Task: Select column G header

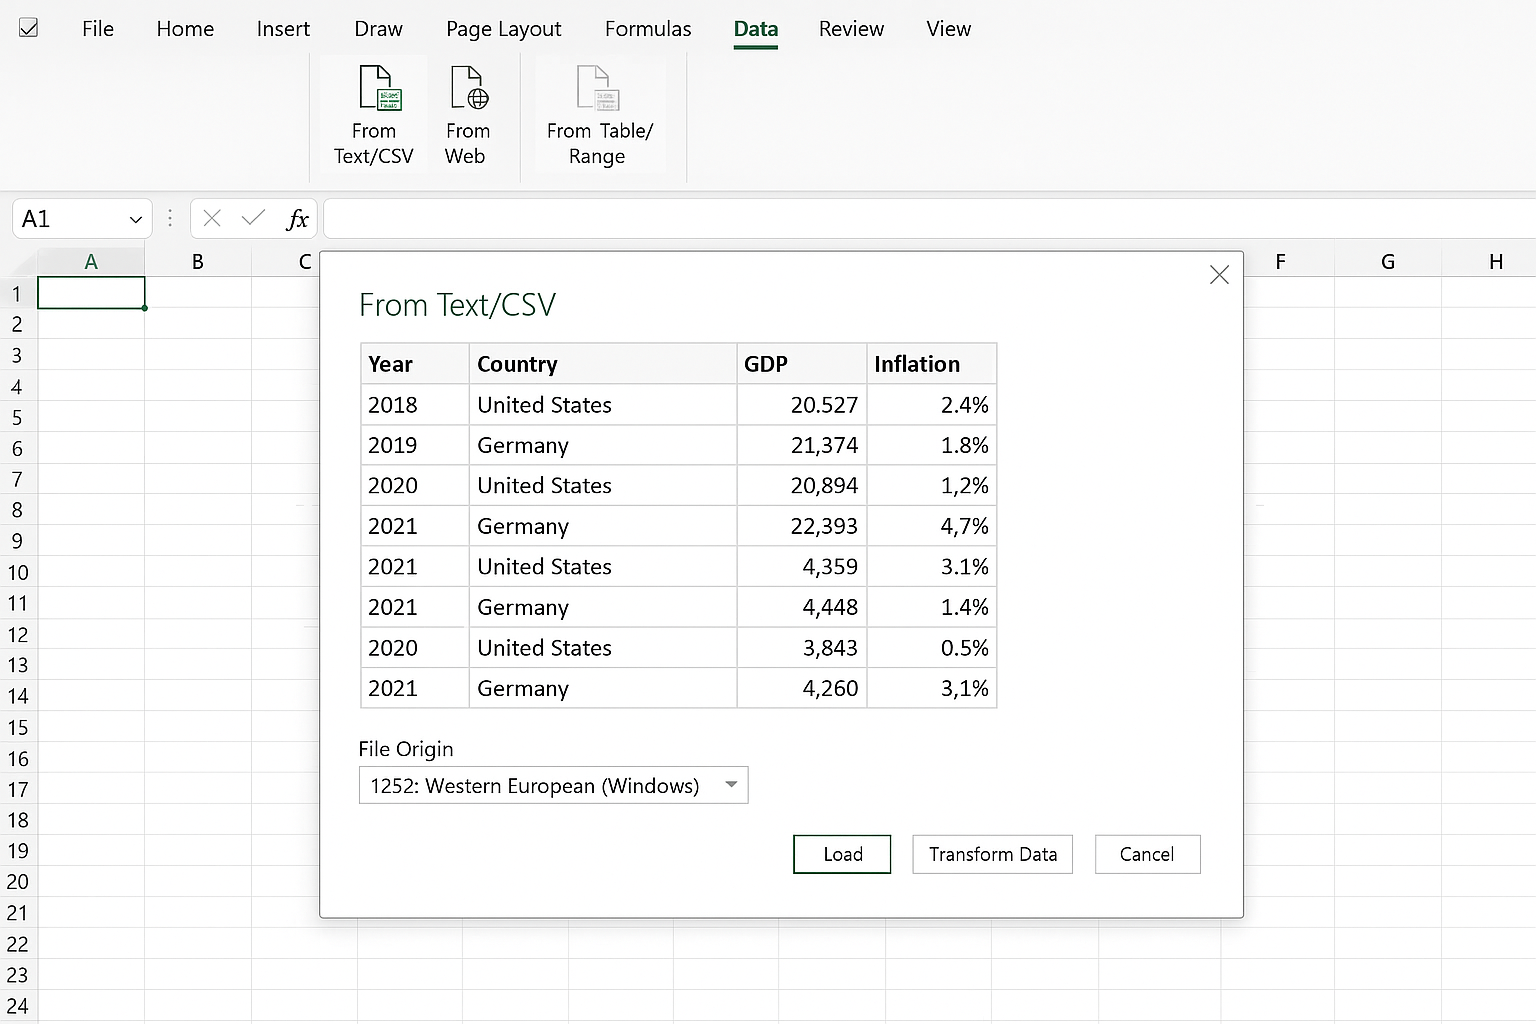Action: 1388,262
